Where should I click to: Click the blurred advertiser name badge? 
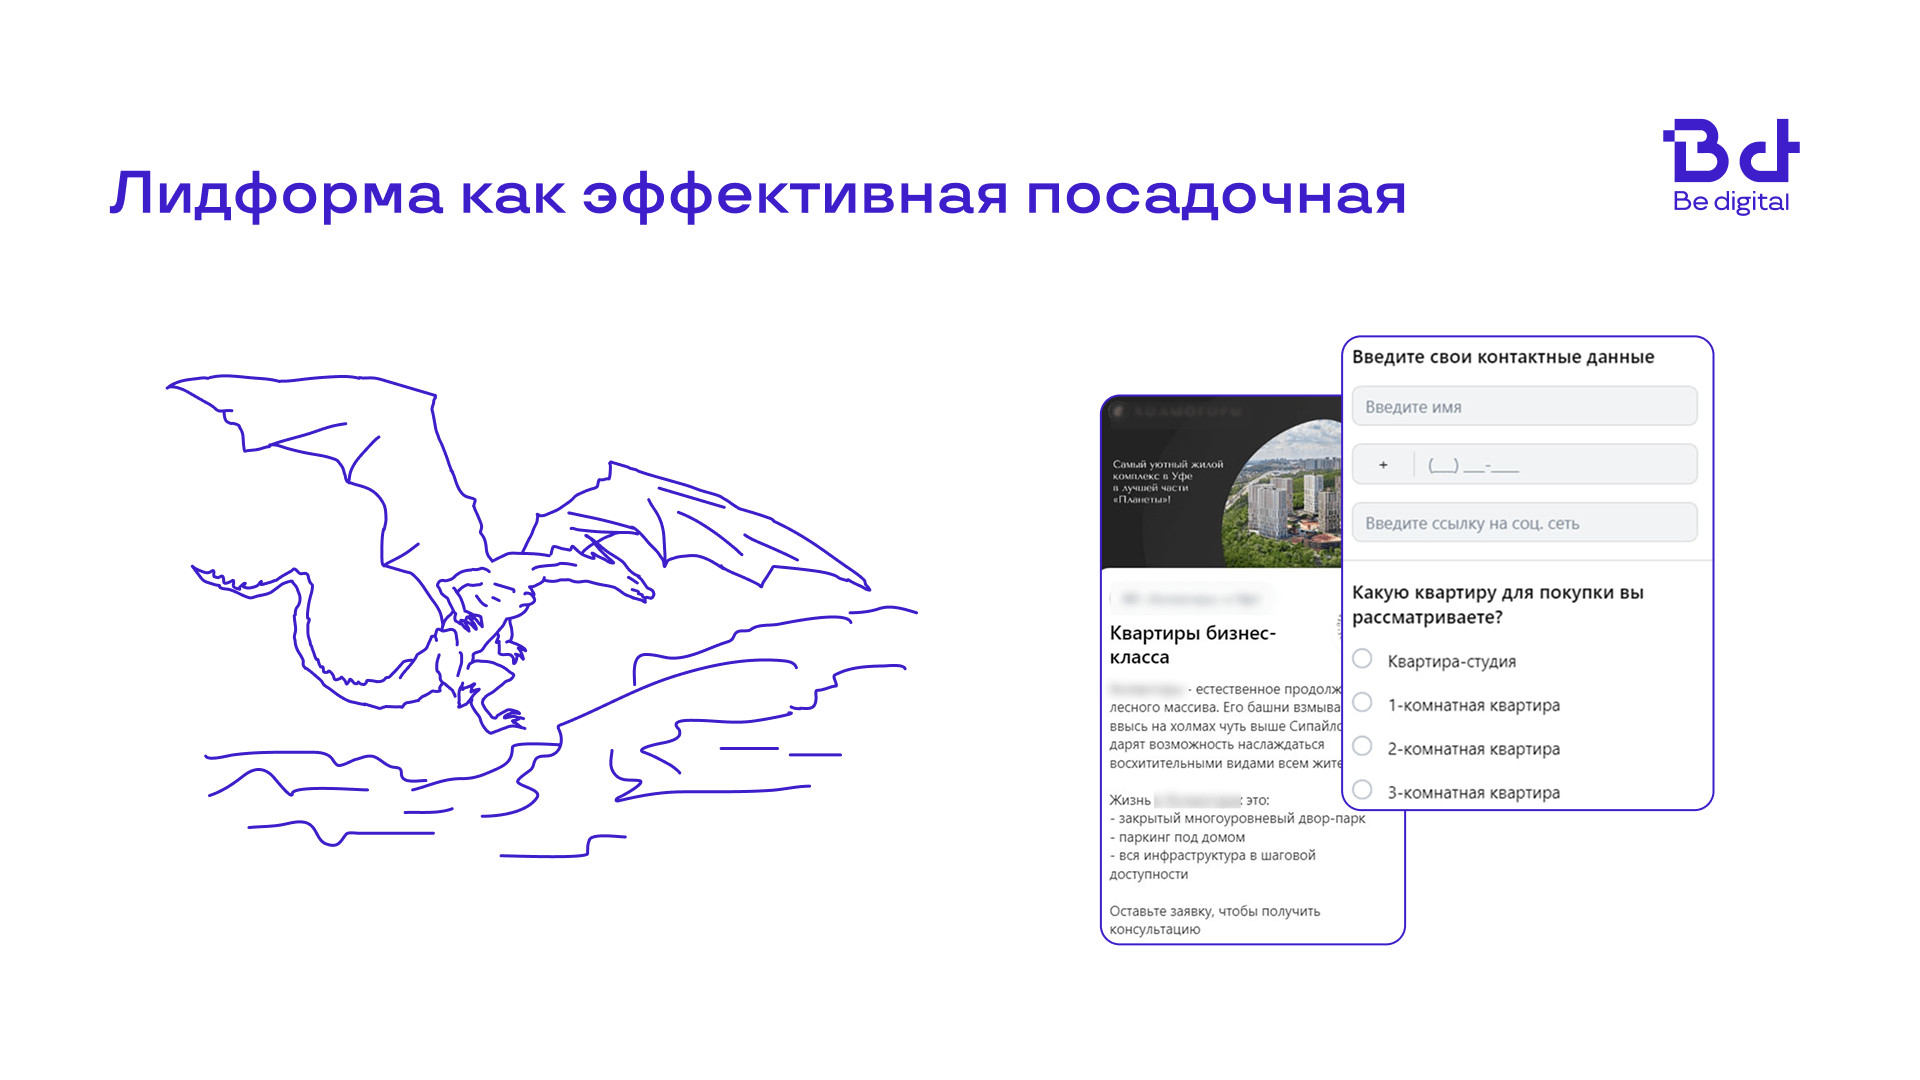pyautogui.click(x=1190, y=599)
